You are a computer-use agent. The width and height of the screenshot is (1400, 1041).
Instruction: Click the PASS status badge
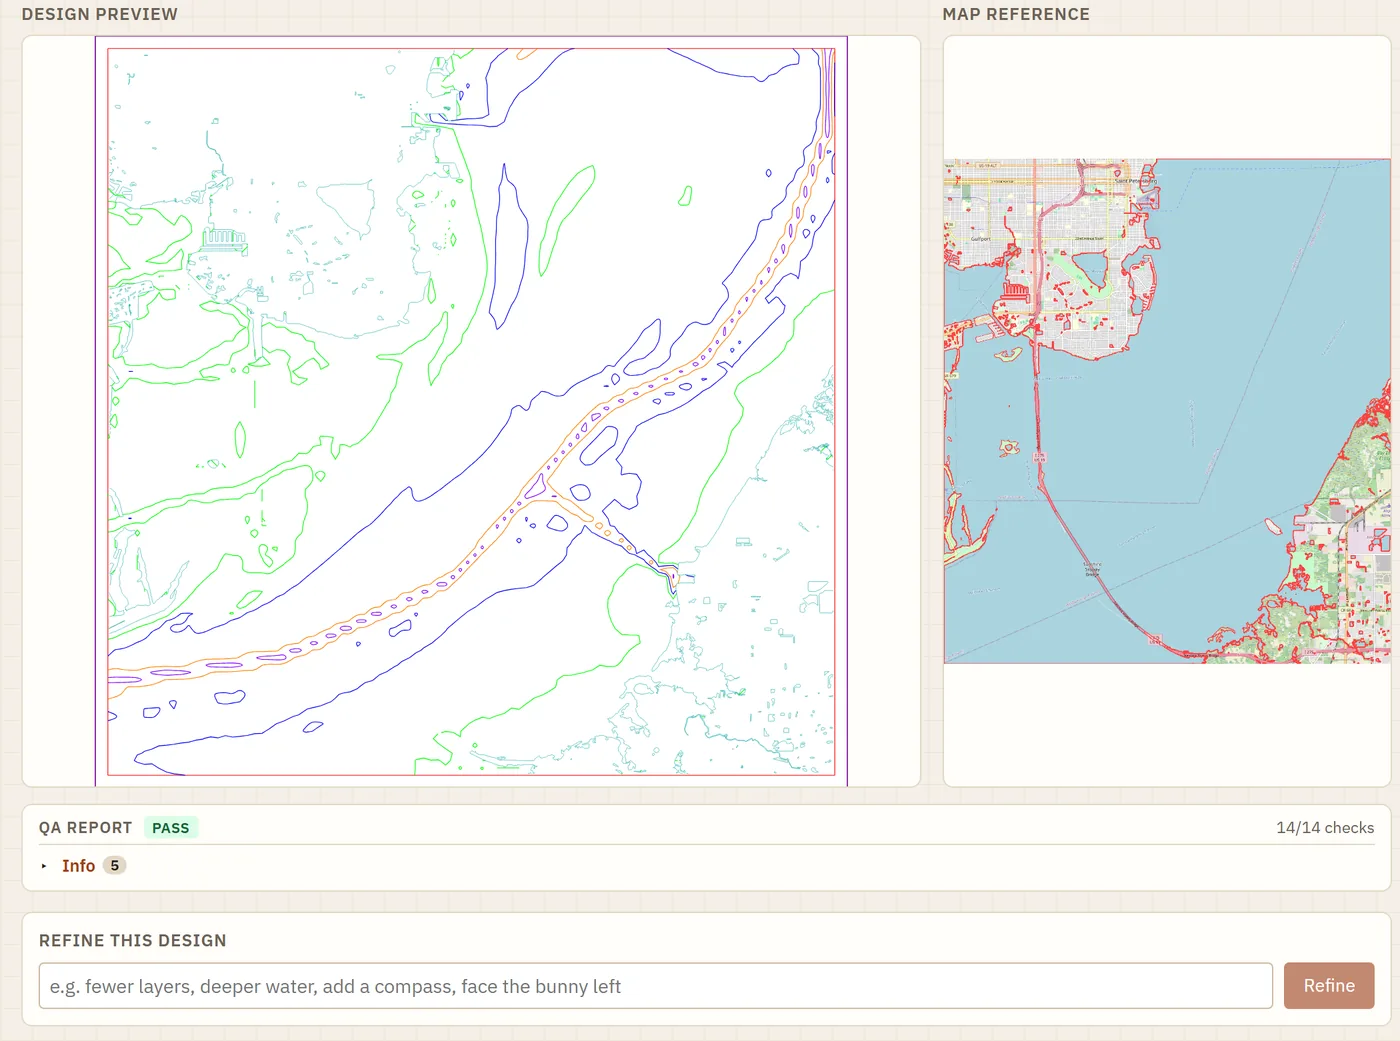click(171, 828)
